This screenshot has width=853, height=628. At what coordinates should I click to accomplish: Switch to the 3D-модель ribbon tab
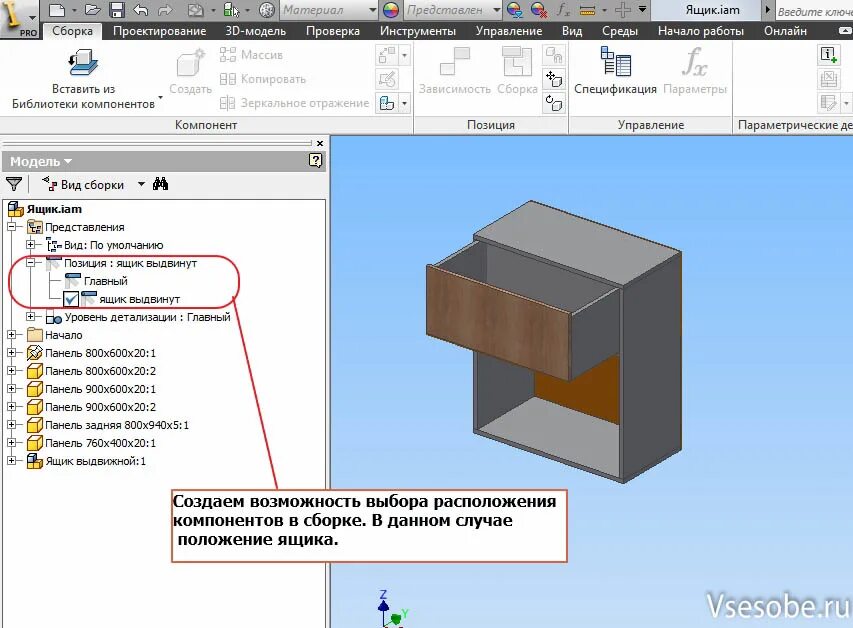pos(256,31)
